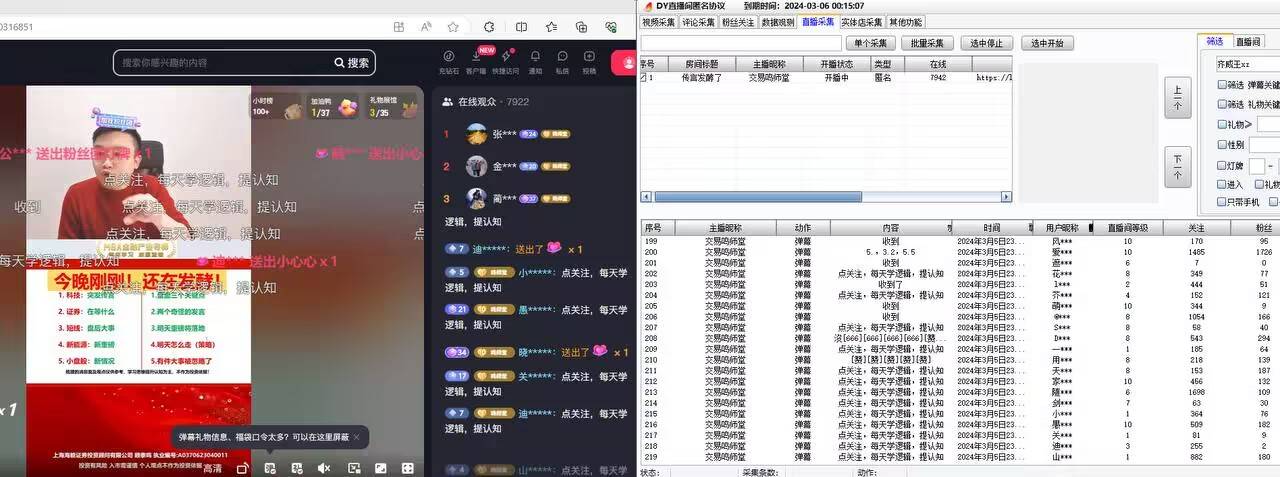This screenshot has width=1280, height=477.
Task: Switch to the 评论采集 tab
Action: click(699, 22)
